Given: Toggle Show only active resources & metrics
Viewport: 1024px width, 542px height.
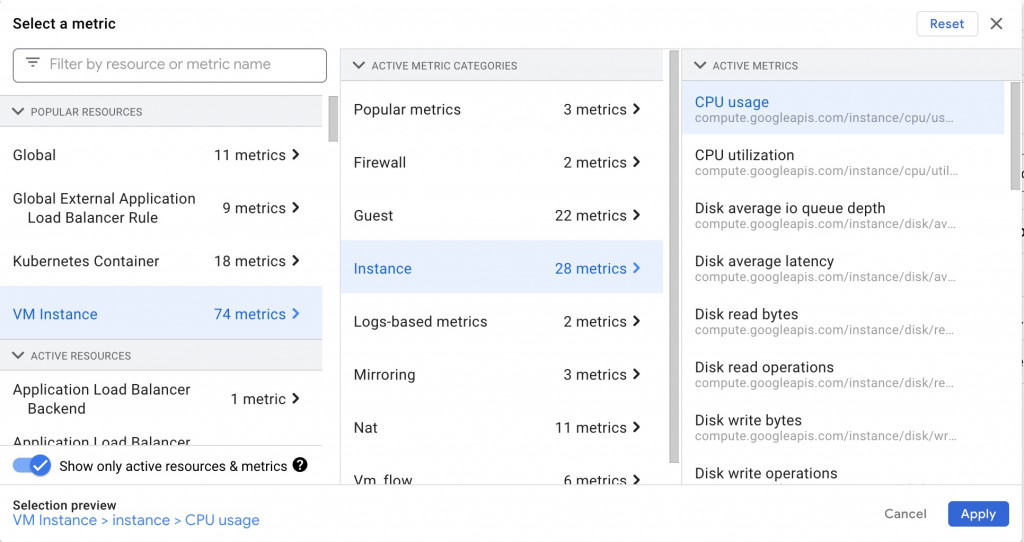Looking at the screenshot, I should point(32,465).
